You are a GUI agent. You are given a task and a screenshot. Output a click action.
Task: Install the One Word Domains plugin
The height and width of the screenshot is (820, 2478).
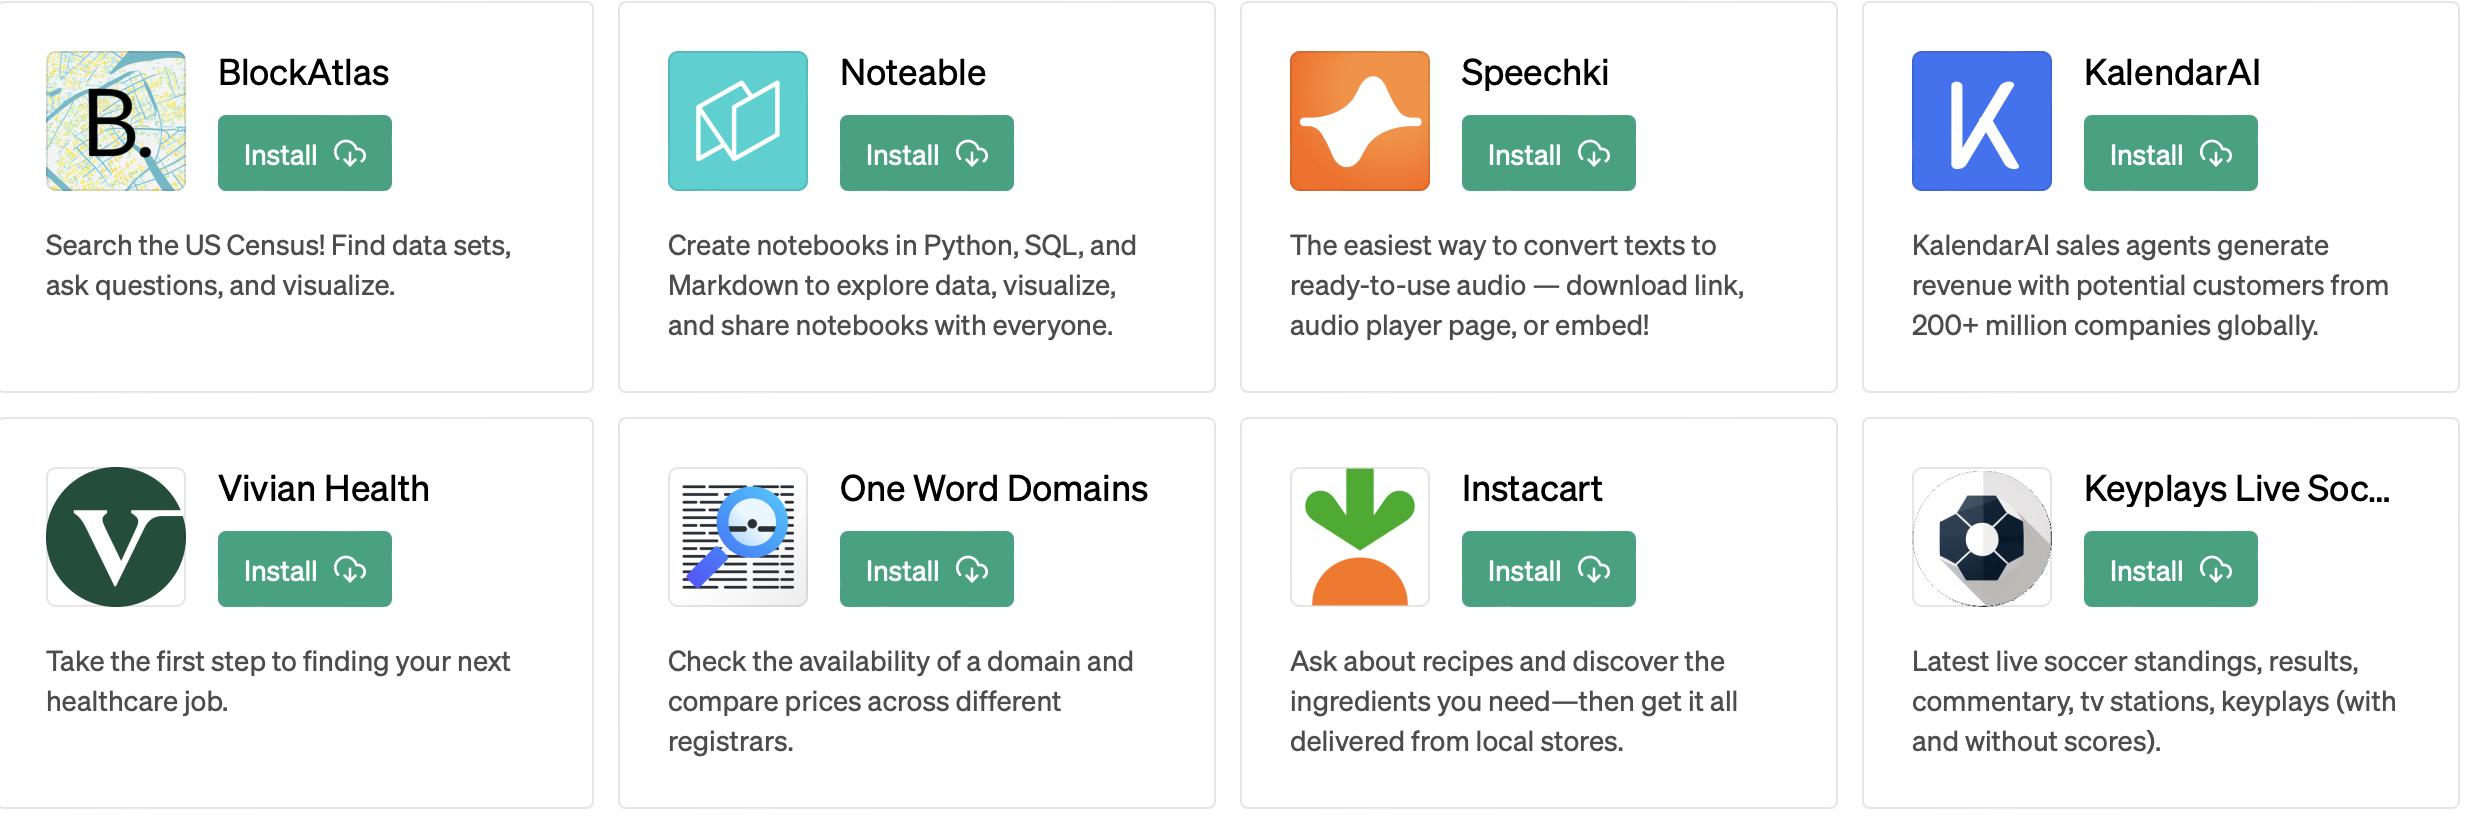[927, 569]
